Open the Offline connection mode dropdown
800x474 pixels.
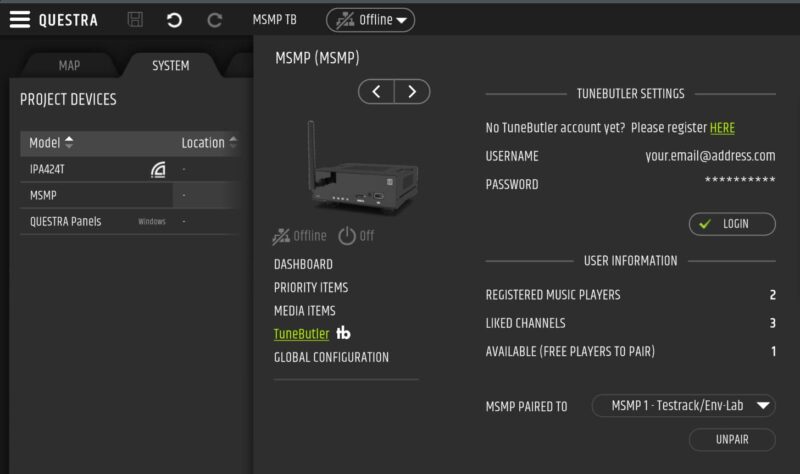[x=370, y=20]
